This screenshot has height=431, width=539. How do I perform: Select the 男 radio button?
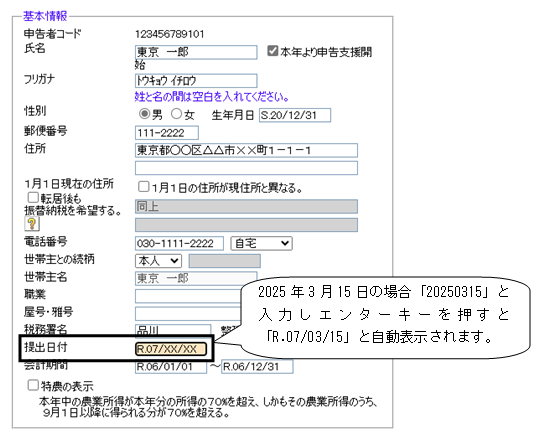(144, 113)
